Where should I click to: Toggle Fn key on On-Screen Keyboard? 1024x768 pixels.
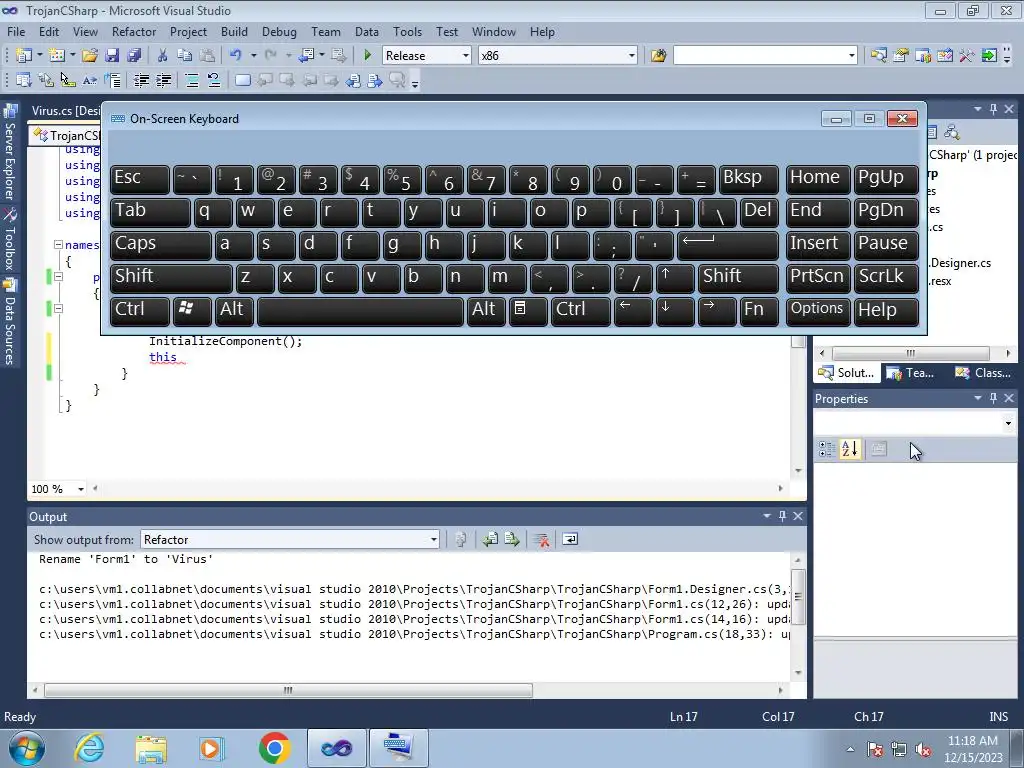coord(758,310)
